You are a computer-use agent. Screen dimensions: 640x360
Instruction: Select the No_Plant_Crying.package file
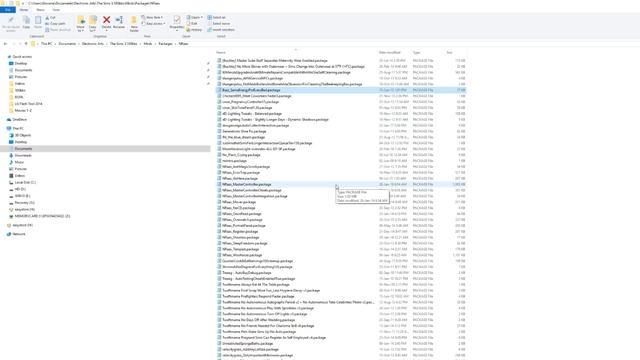[x=341, y=155]
